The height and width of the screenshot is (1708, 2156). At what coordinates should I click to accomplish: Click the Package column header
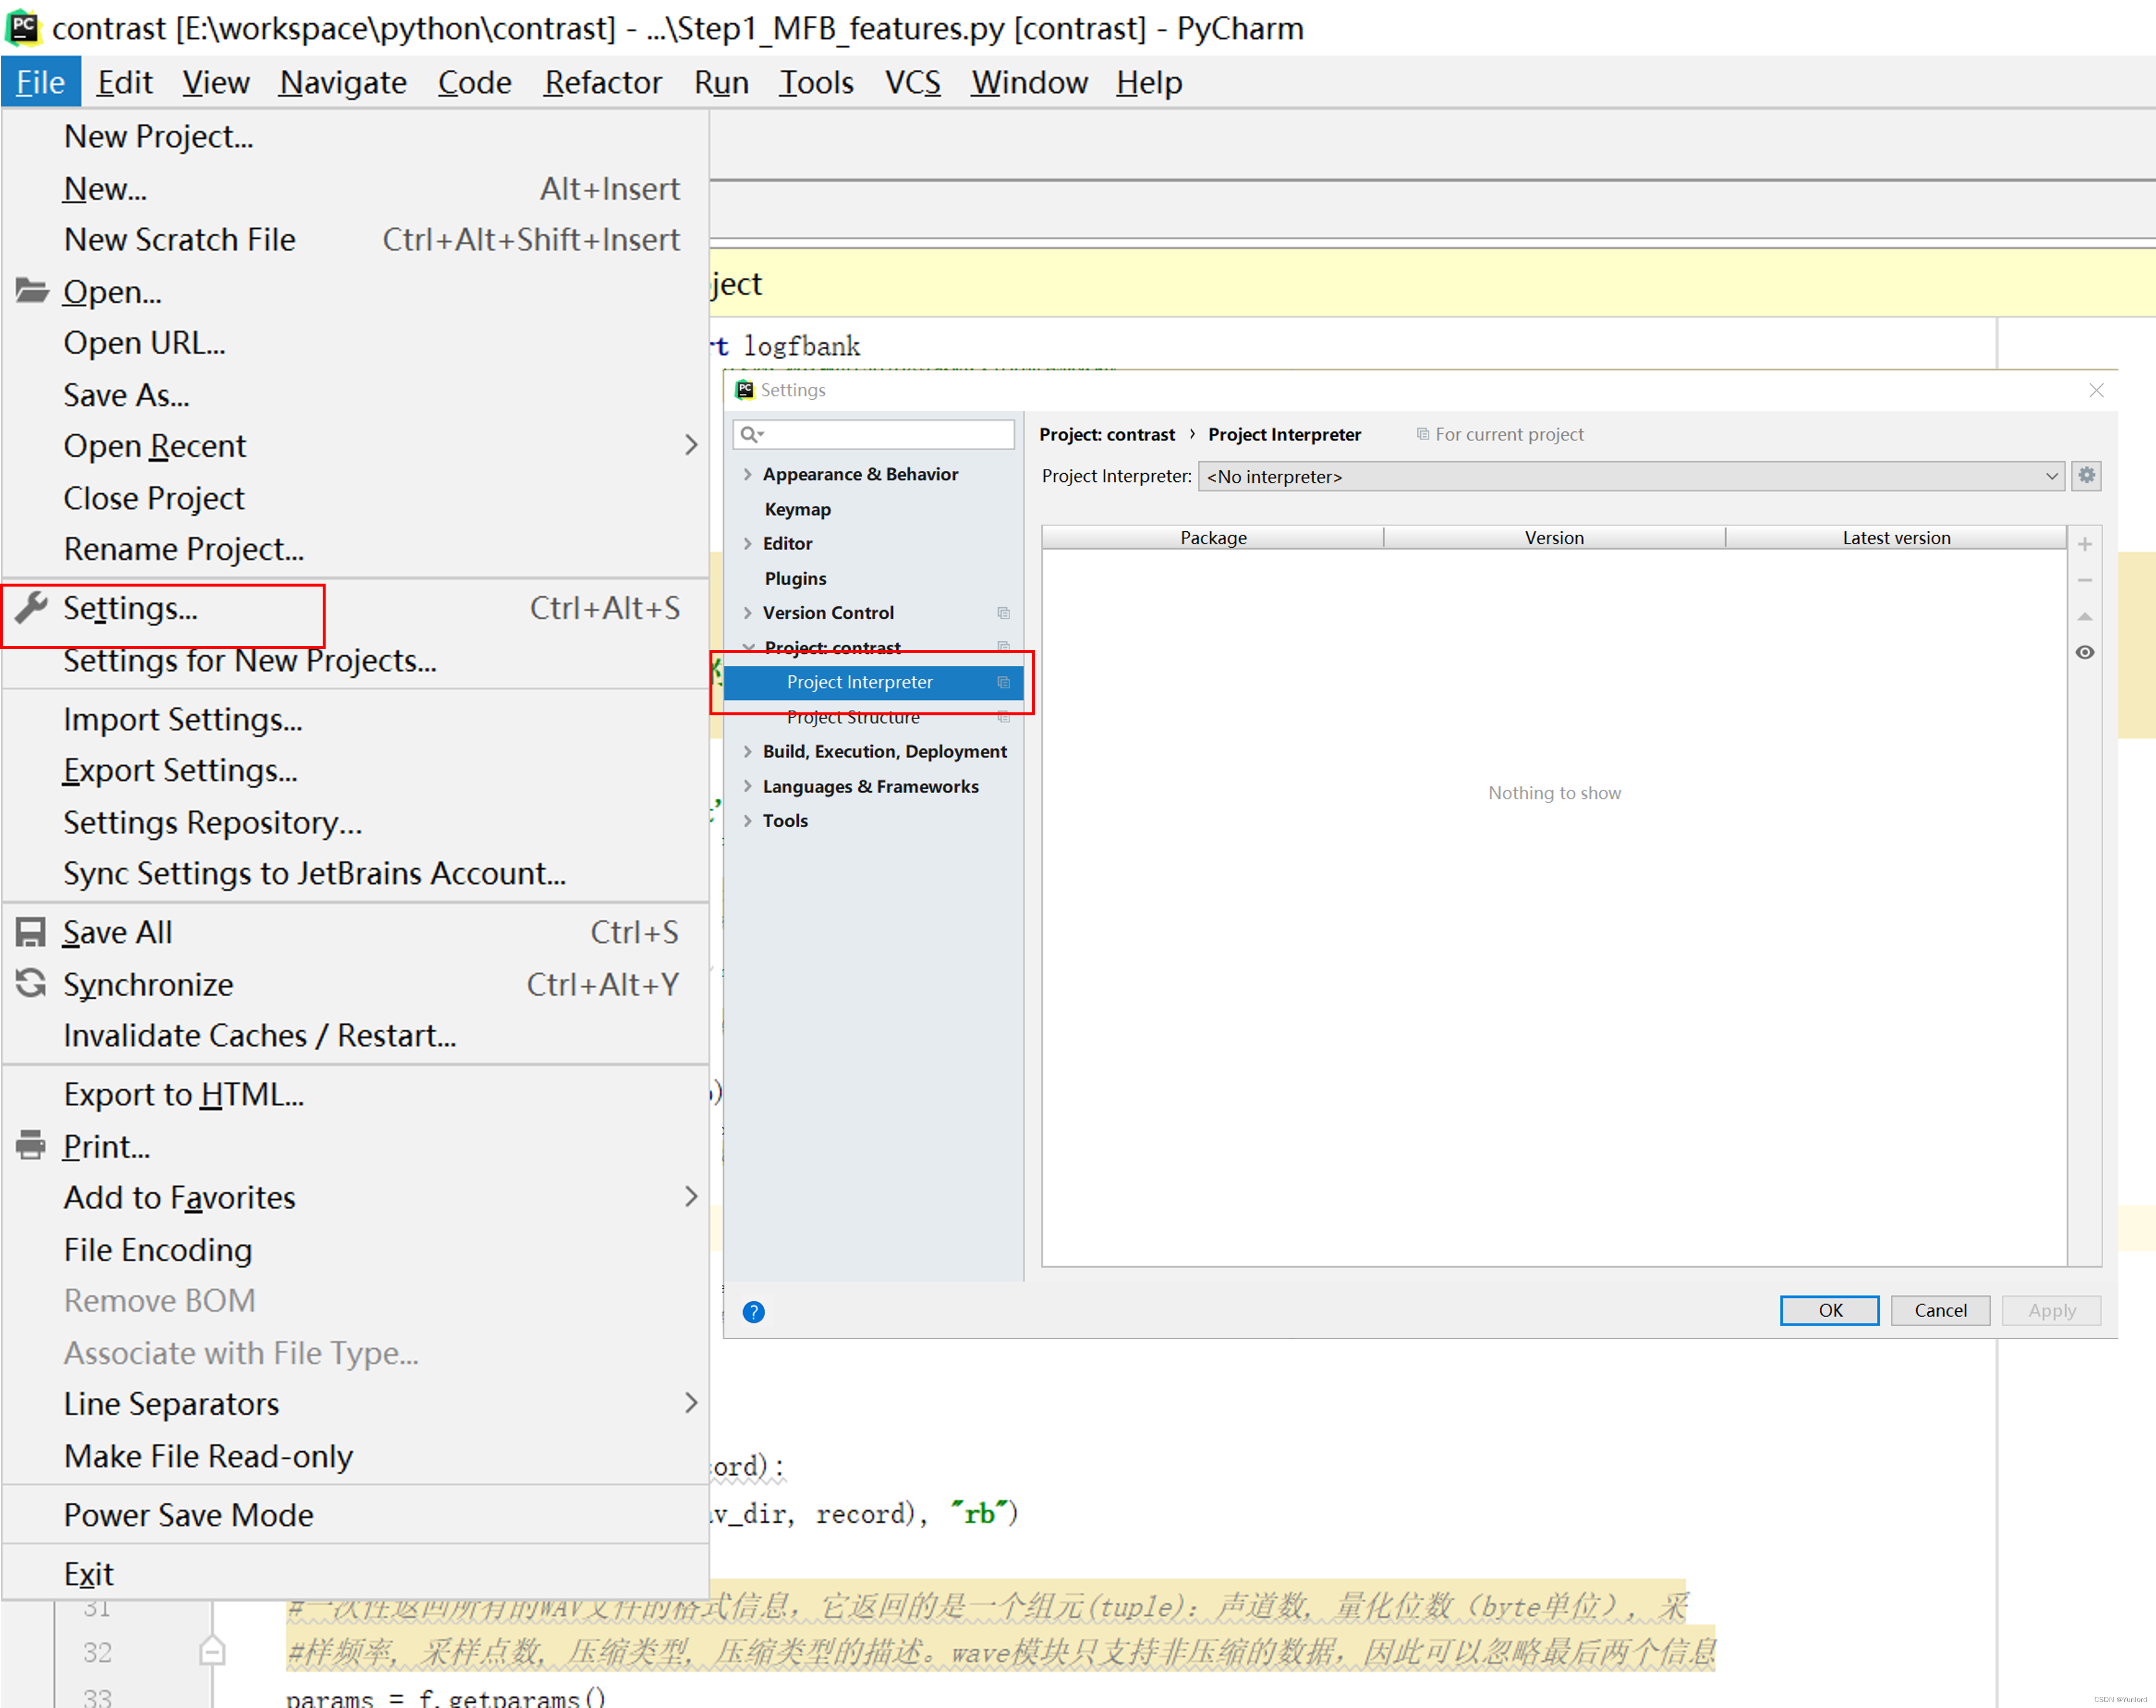click(1213, 538)
